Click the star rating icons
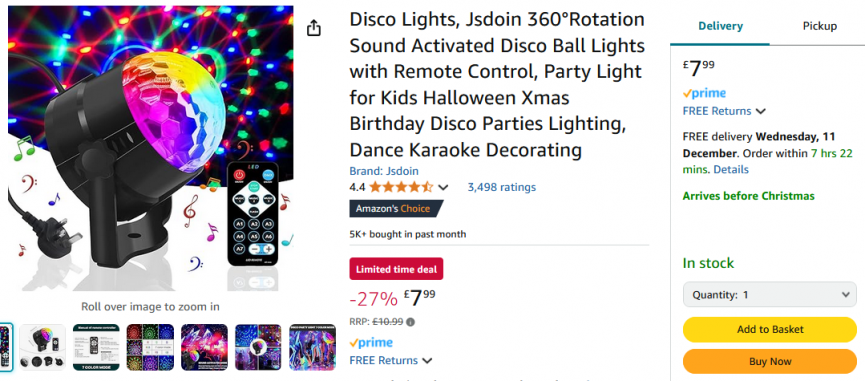The image size is (865, 381). tap(401, 187)
